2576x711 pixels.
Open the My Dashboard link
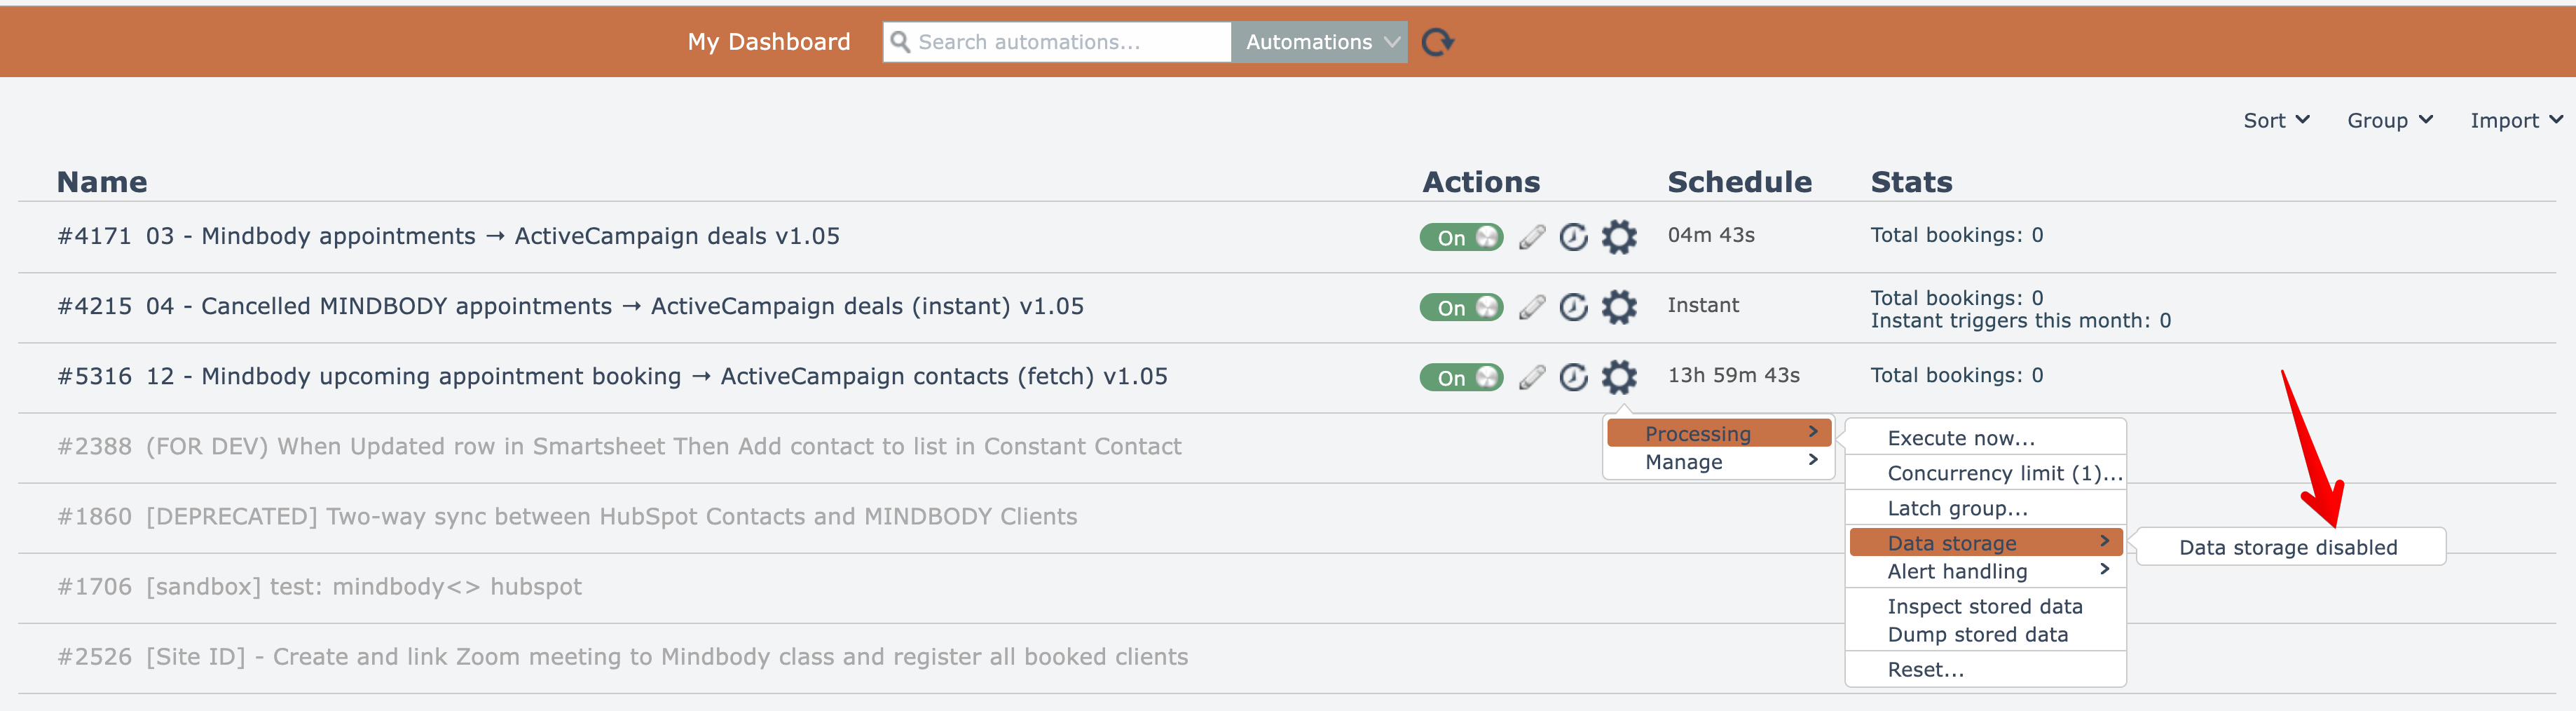click(768, 42)
